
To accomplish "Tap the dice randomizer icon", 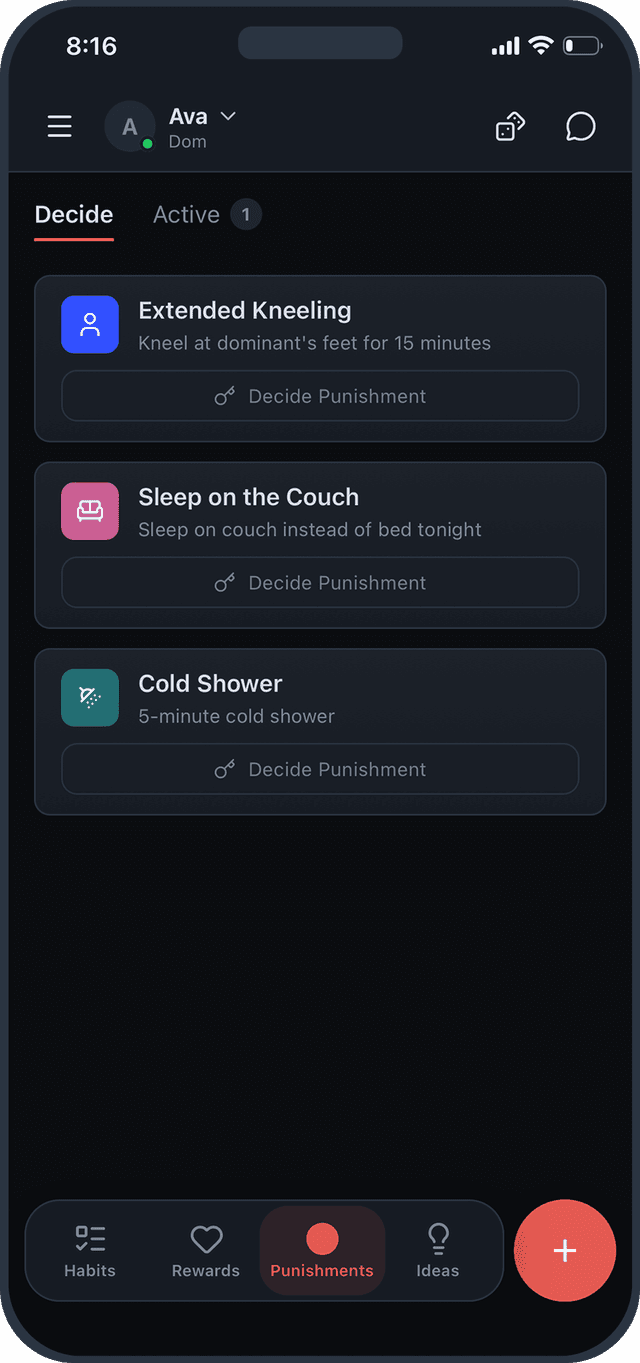I will (510, 126).
